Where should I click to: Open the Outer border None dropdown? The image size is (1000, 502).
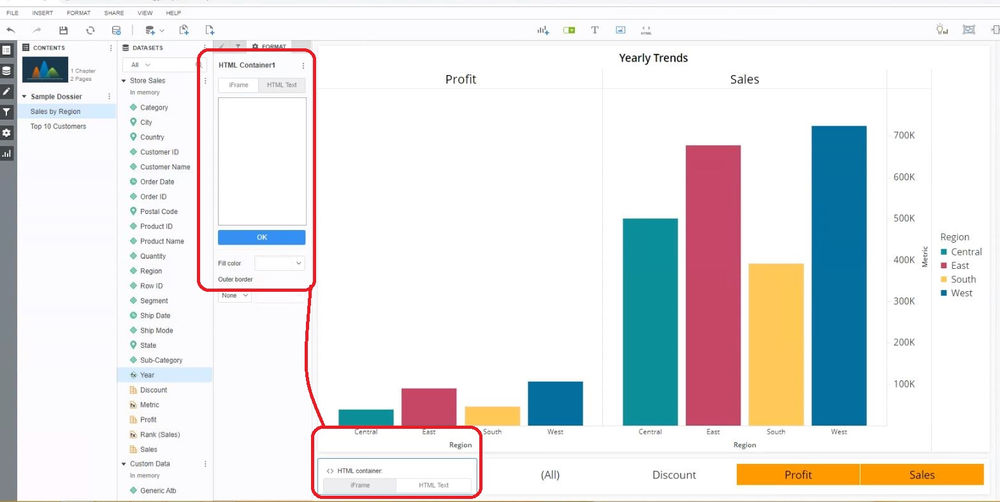point(235,295)
